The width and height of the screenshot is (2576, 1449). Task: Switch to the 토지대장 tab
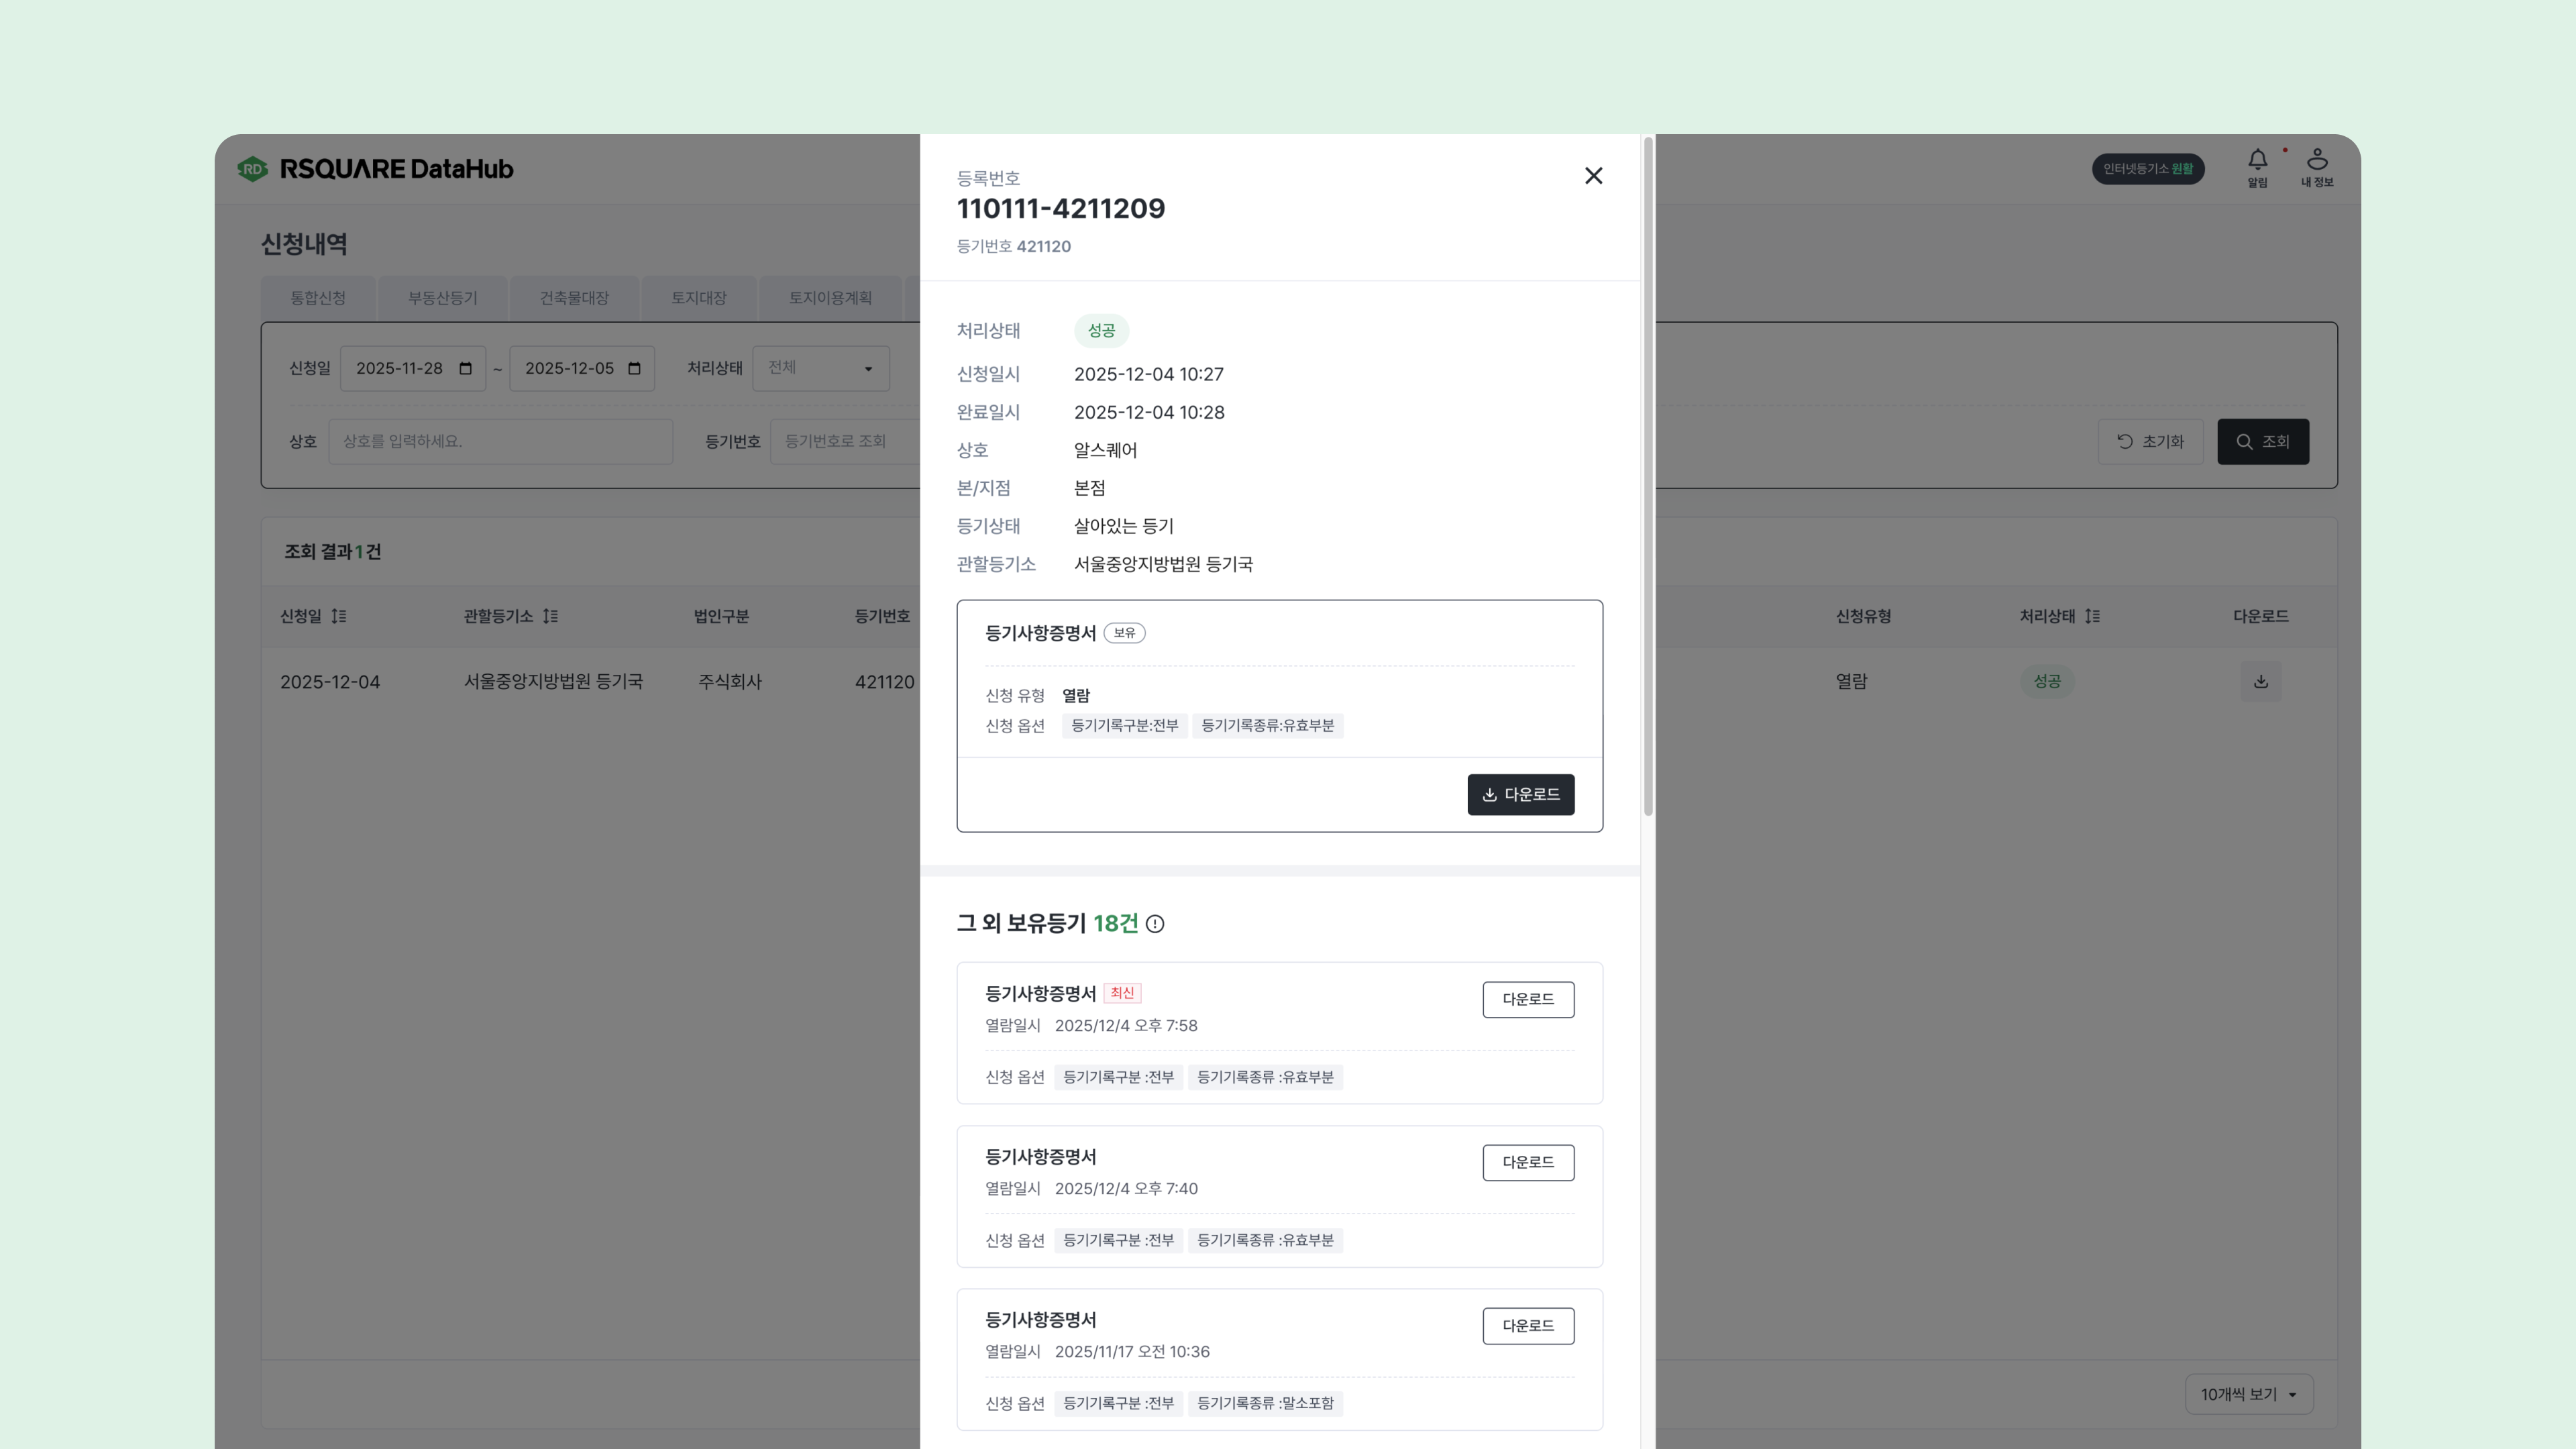[x=698, y=298]
